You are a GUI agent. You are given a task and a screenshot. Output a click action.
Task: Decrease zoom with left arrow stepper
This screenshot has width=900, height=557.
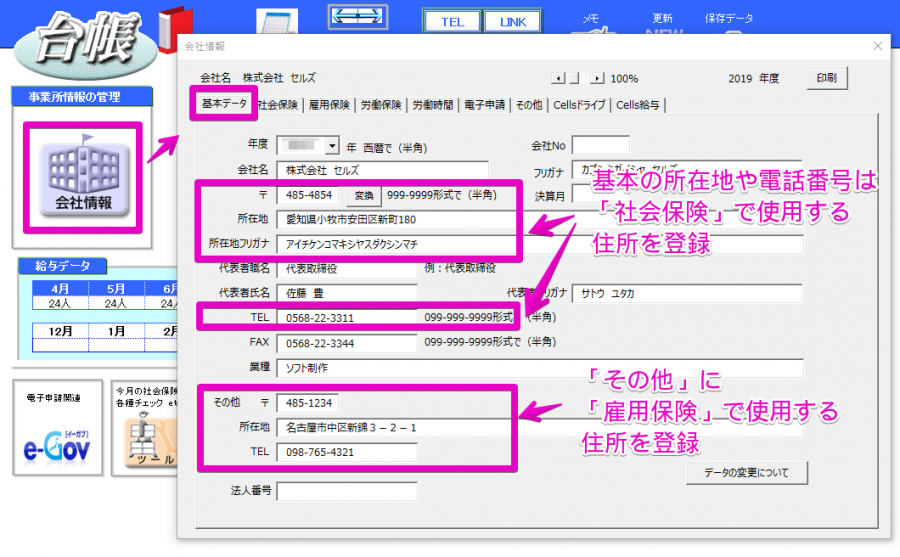tap(558, 78)
